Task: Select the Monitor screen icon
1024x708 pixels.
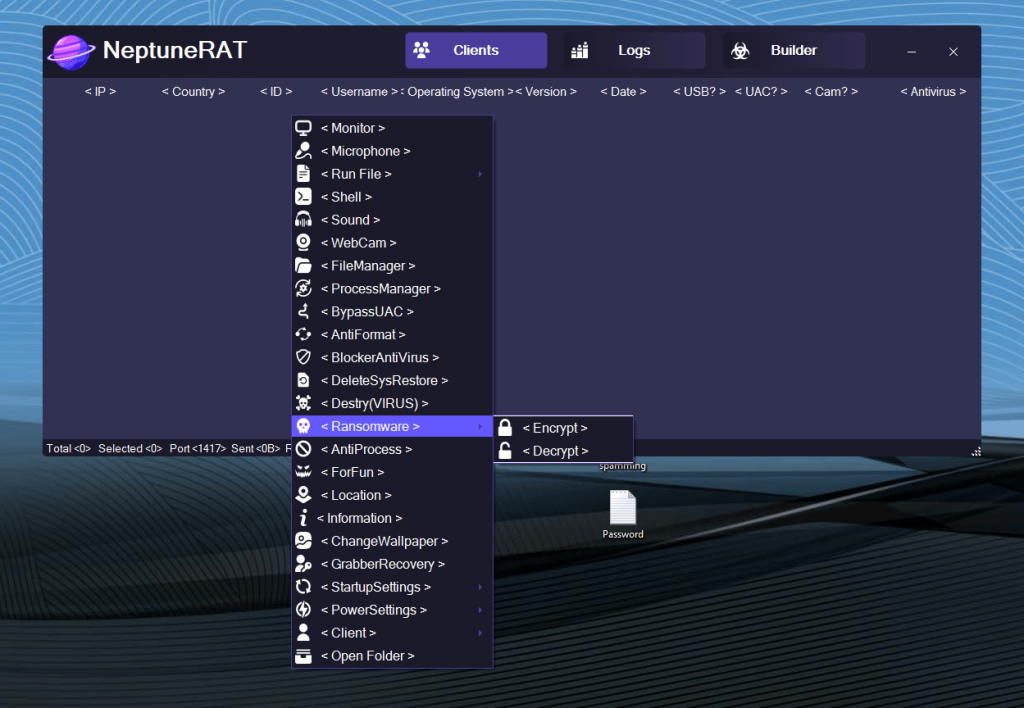Action: coord(303,127)
